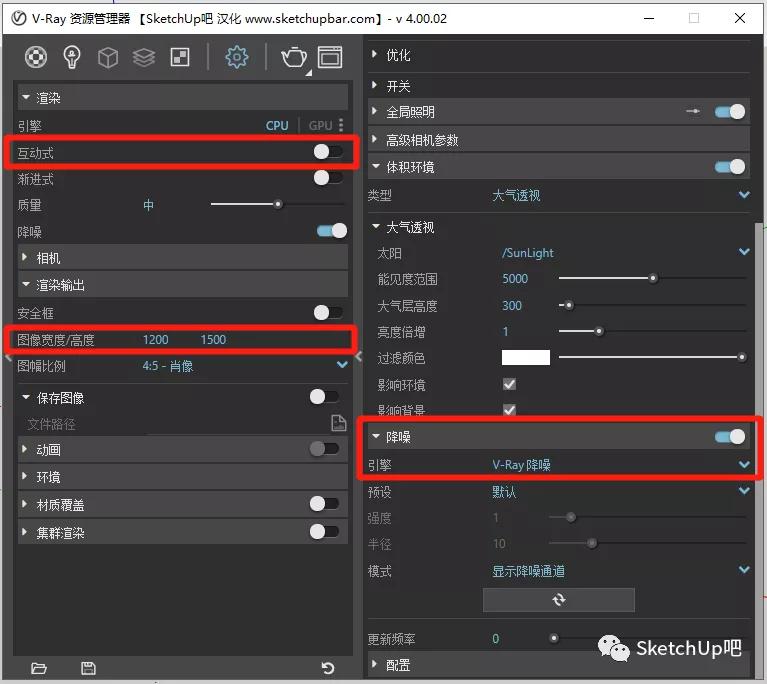
Task: Adjust the 能见度范围 slider
Action: pos(653,278)
